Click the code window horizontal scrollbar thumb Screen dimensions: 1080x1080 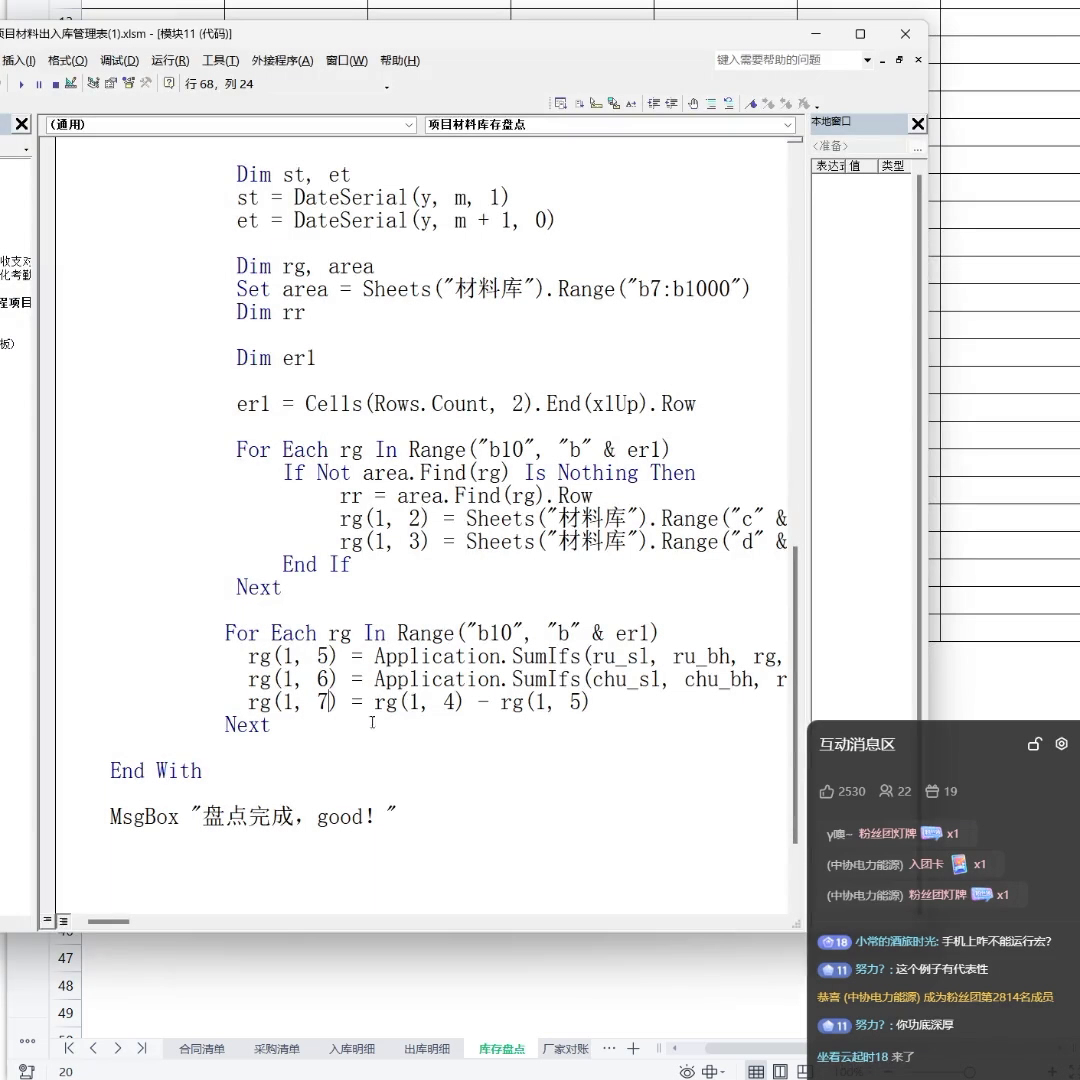pyautogui.click(x=108, y=922)
